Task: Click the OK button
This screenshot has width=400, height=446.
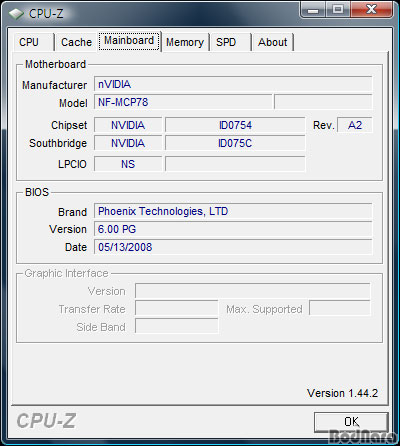Action: pos(351,422)
